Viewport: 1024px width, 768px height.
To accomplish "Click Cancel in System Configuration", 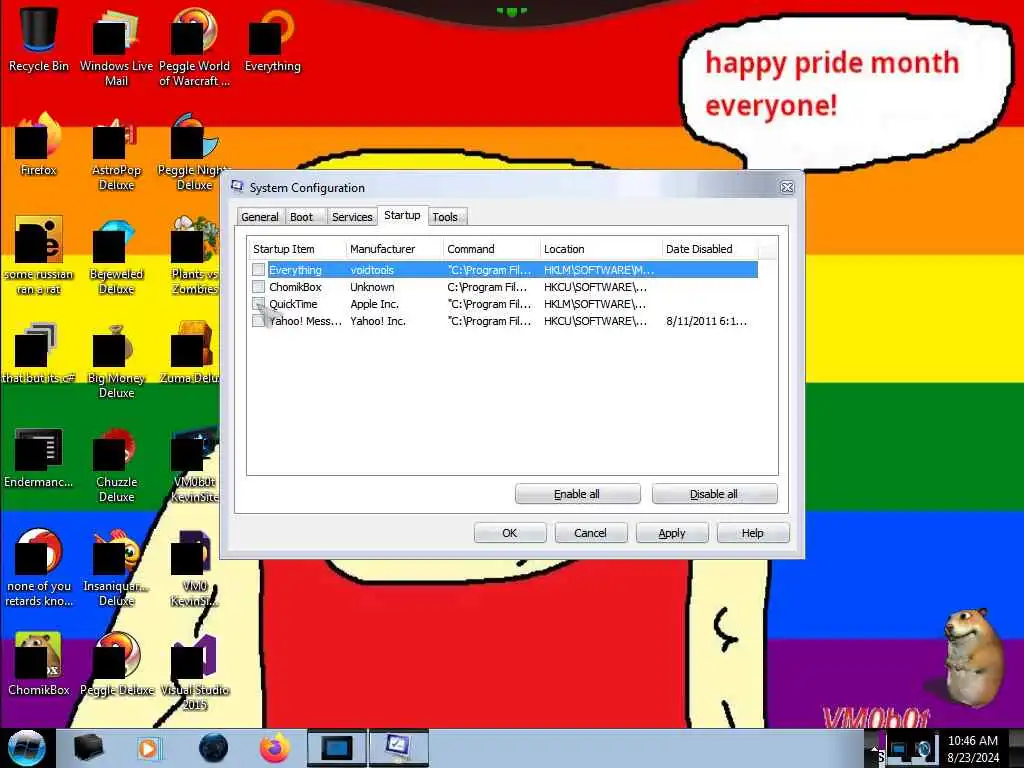I will click(x=590, y=533).
